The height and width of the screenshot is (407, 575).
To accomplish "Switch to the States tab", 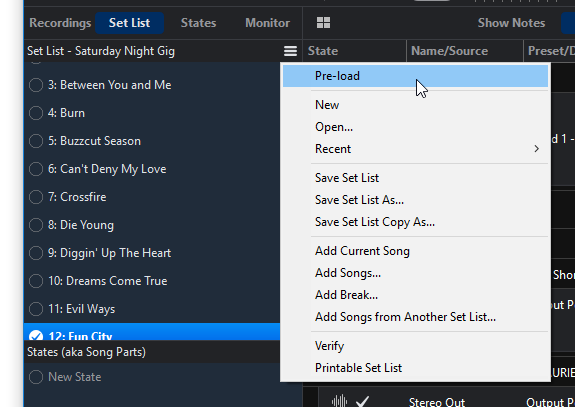I will pos(198,23).
